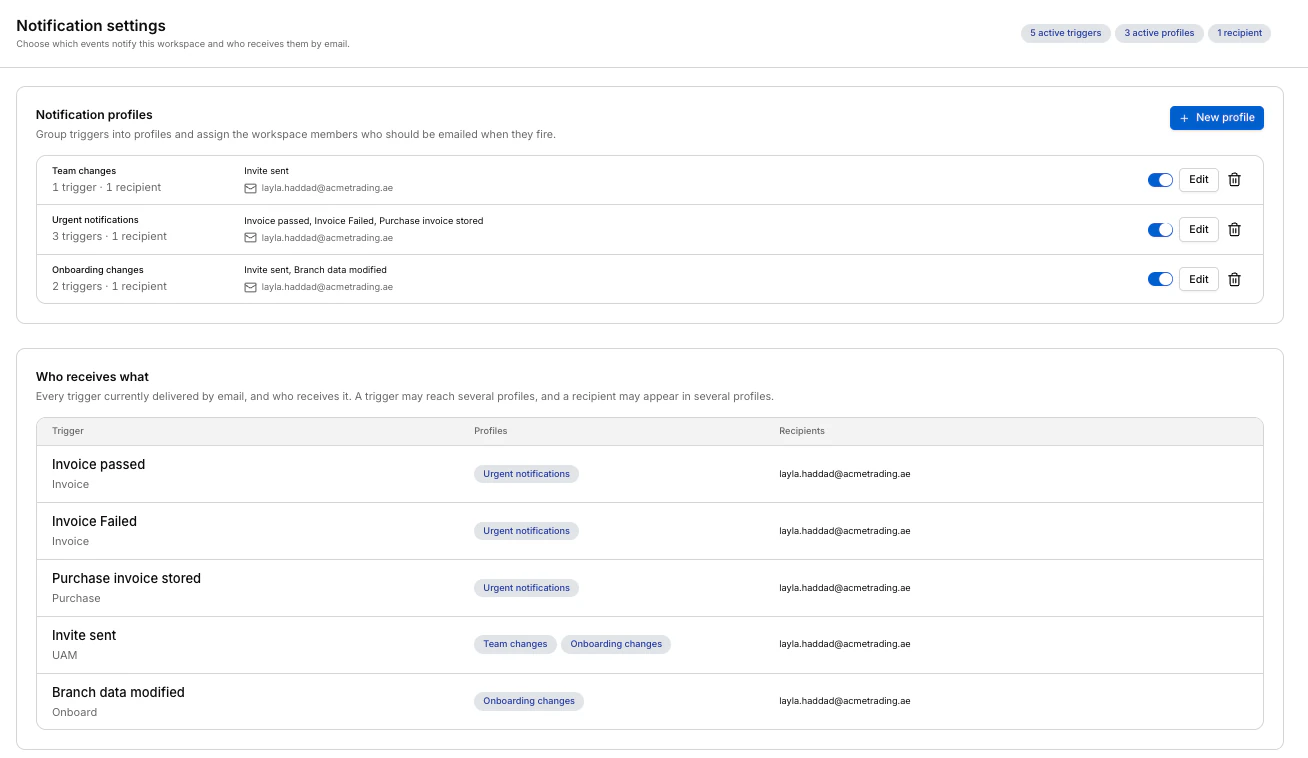Click the 3 active profiles badge
This screenshot has width=1308, height=758.
pos(1159,33)
